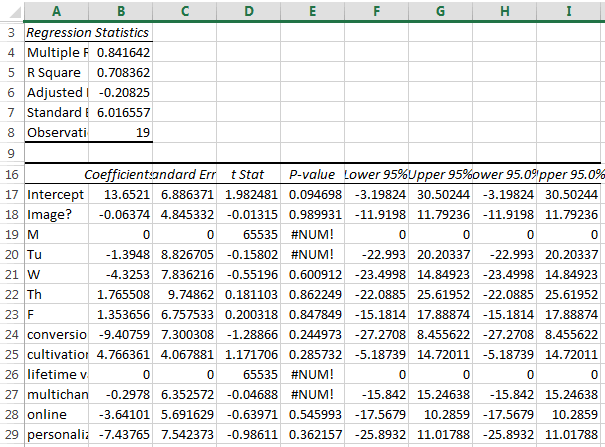Click the online row label cell
605x447 pixels.
(x=55, y=417)
